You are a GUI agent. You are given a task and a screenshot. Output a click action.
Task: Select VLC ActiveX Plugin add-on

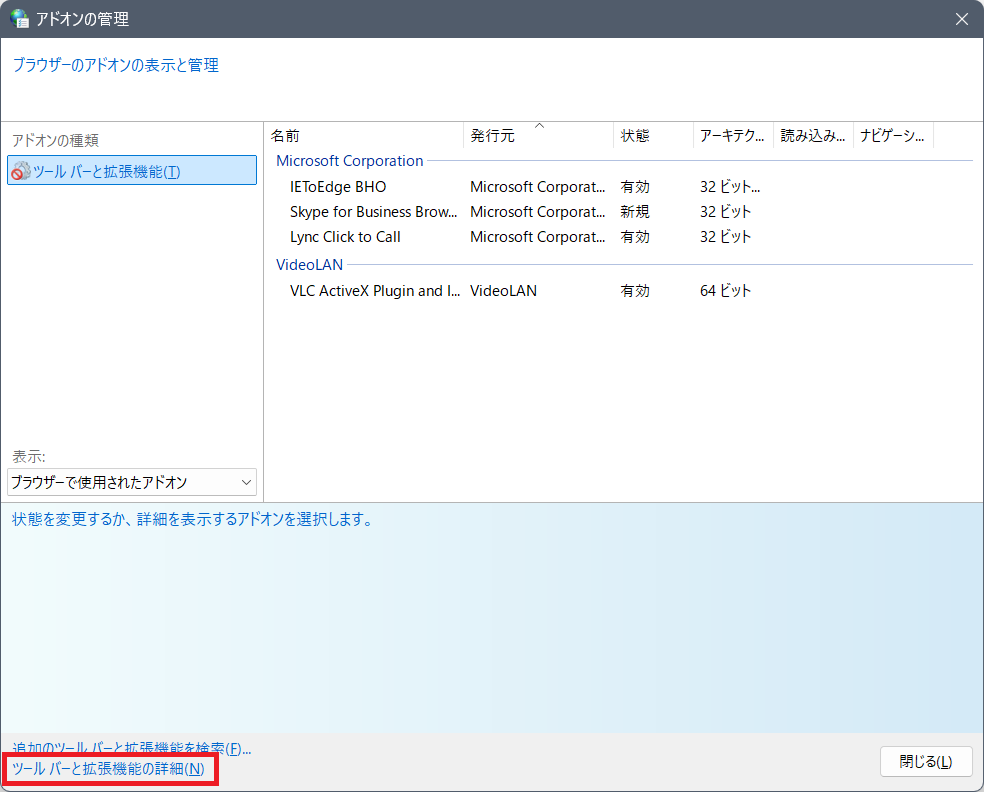tap(375, 291)
